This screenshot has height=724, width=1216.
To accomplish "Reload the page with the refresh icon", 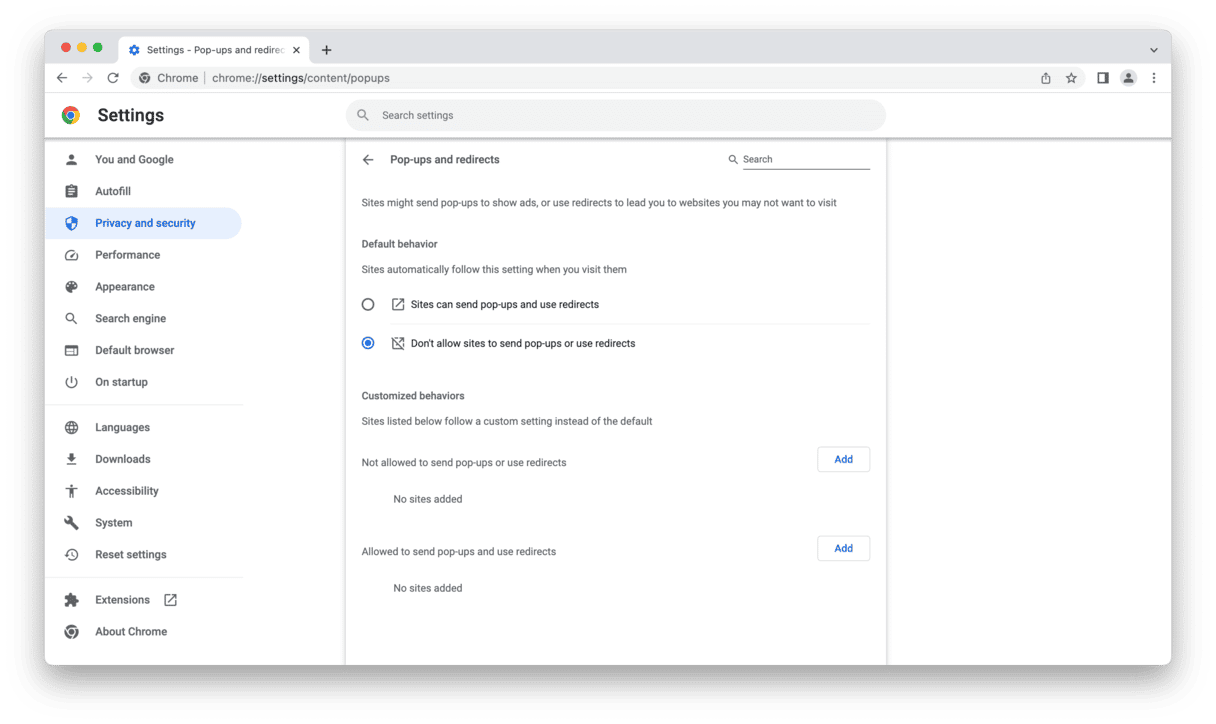I will tap(113, 78).
